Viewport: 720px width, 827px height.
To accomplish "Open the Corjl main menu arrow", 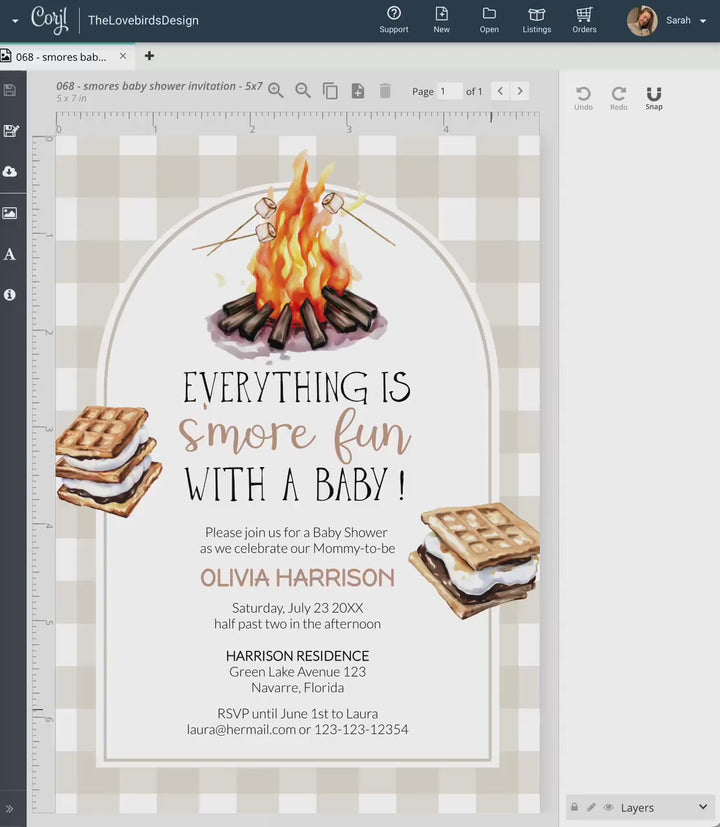I will pos(14,20).
